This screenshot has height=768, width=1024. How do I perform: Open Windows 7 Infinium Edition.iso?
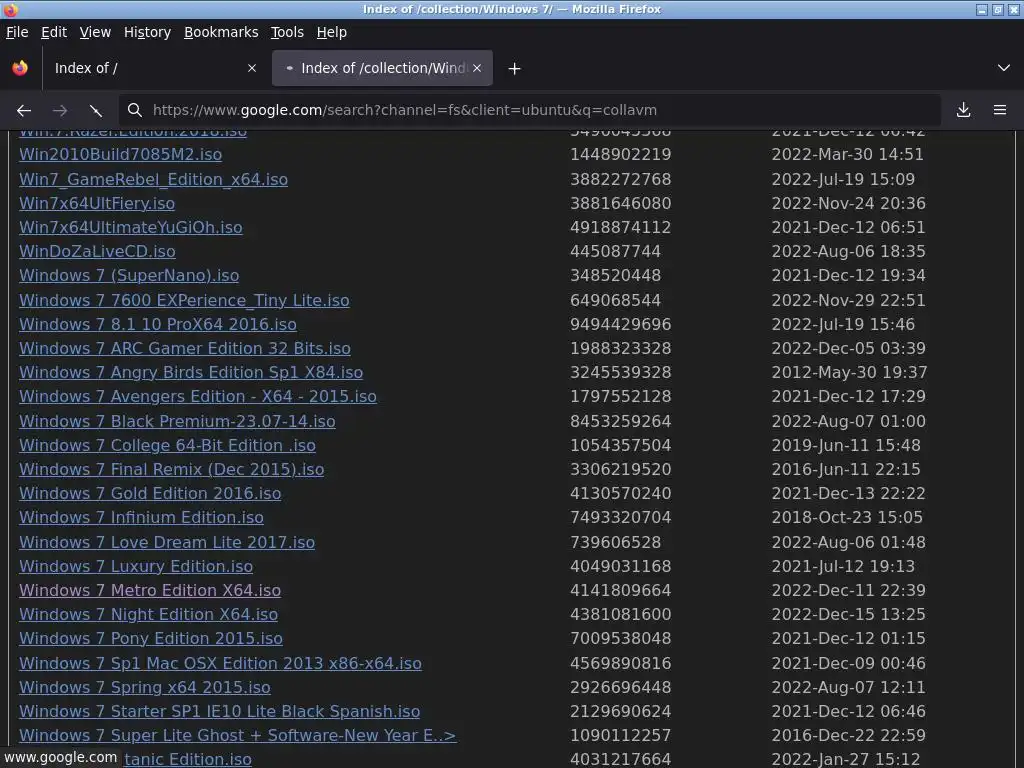pyautogui.click(x=142, y=518)
